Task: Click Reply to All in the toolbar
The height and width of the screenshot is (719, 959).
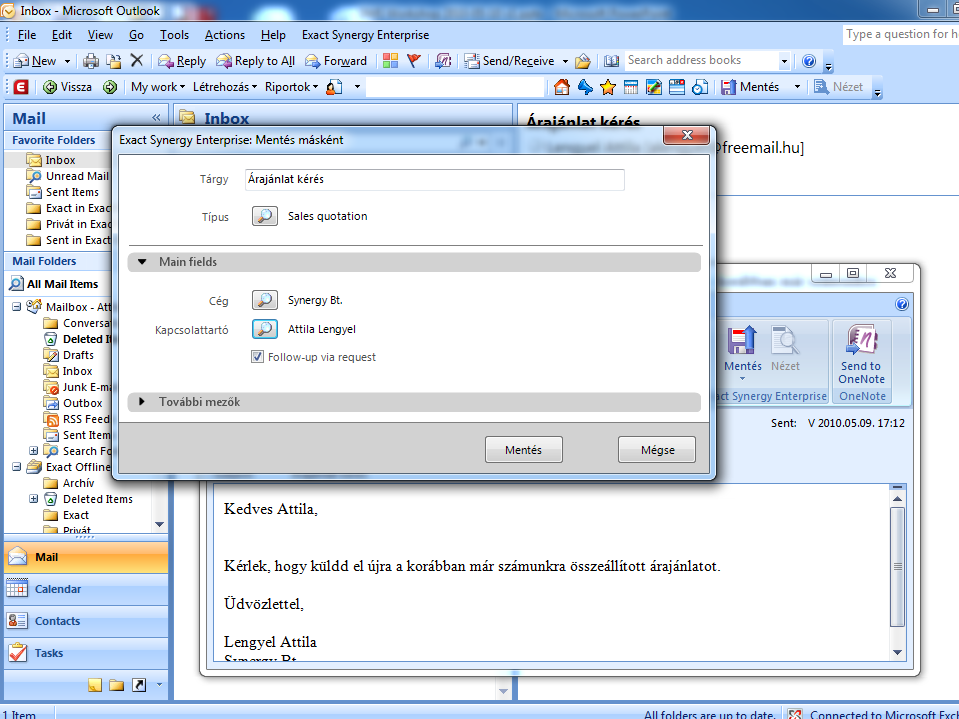Action: (x=256, y=61)
